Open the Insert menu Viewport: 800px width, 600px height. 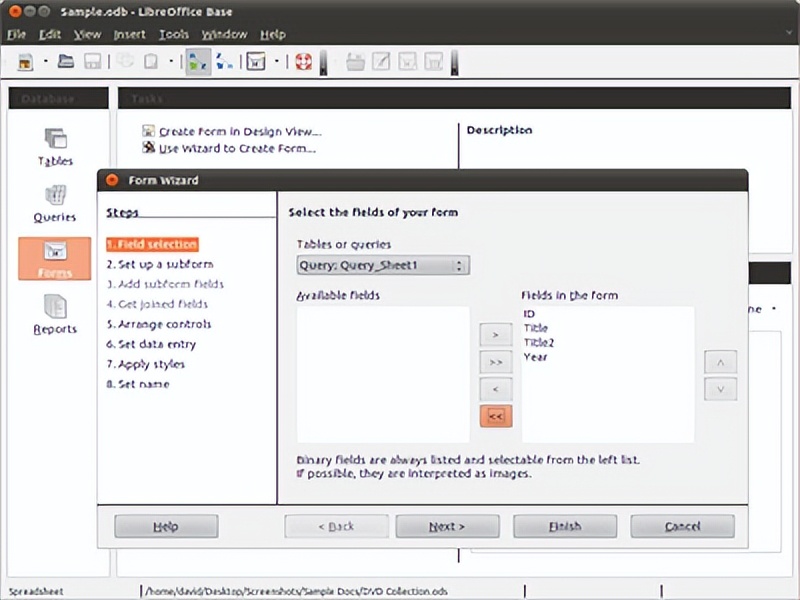pyautogui.click(x=129, y=35)
